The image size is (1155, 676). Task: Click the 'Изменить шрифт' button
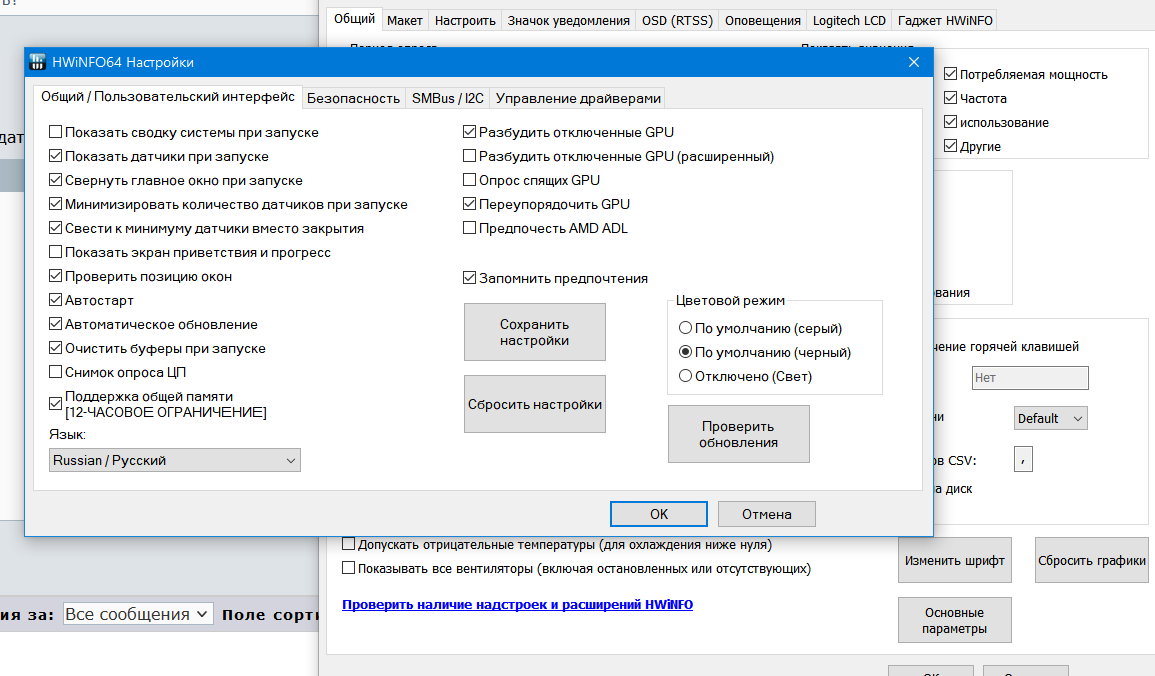pos(955,560)
